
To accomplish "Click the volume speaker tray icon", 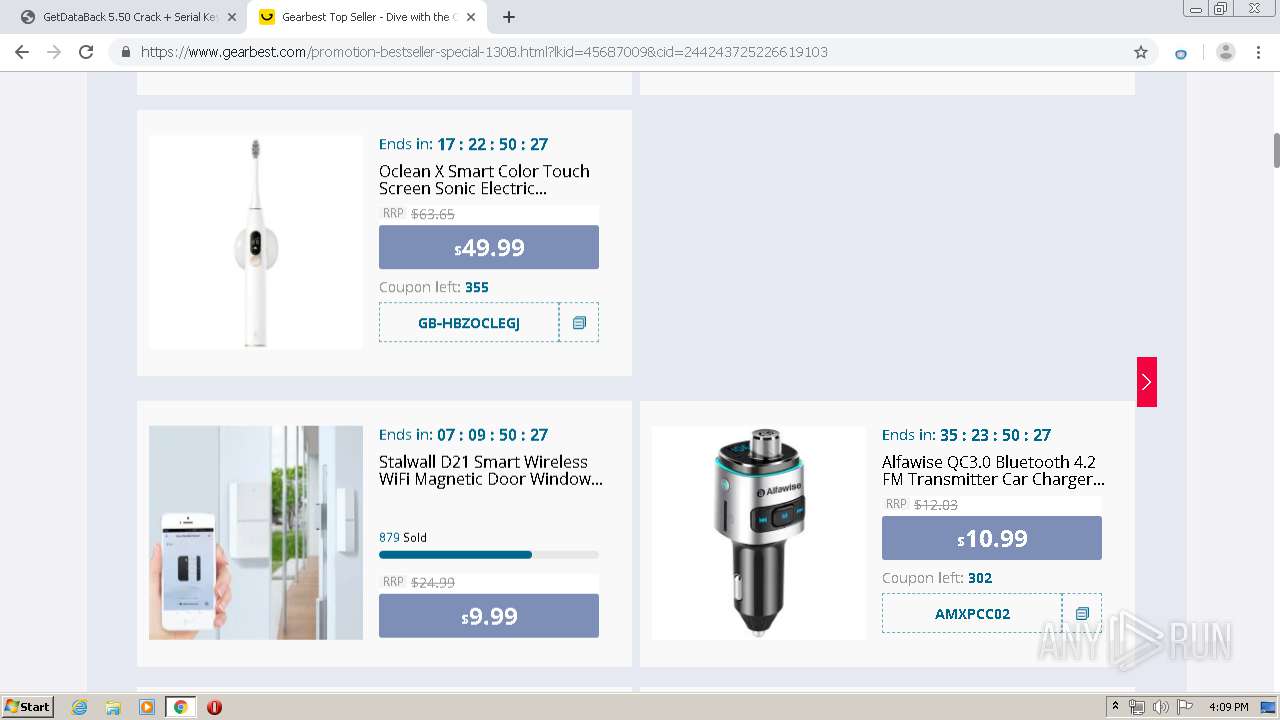I will pyautogui.click(x=1160, y=707).
